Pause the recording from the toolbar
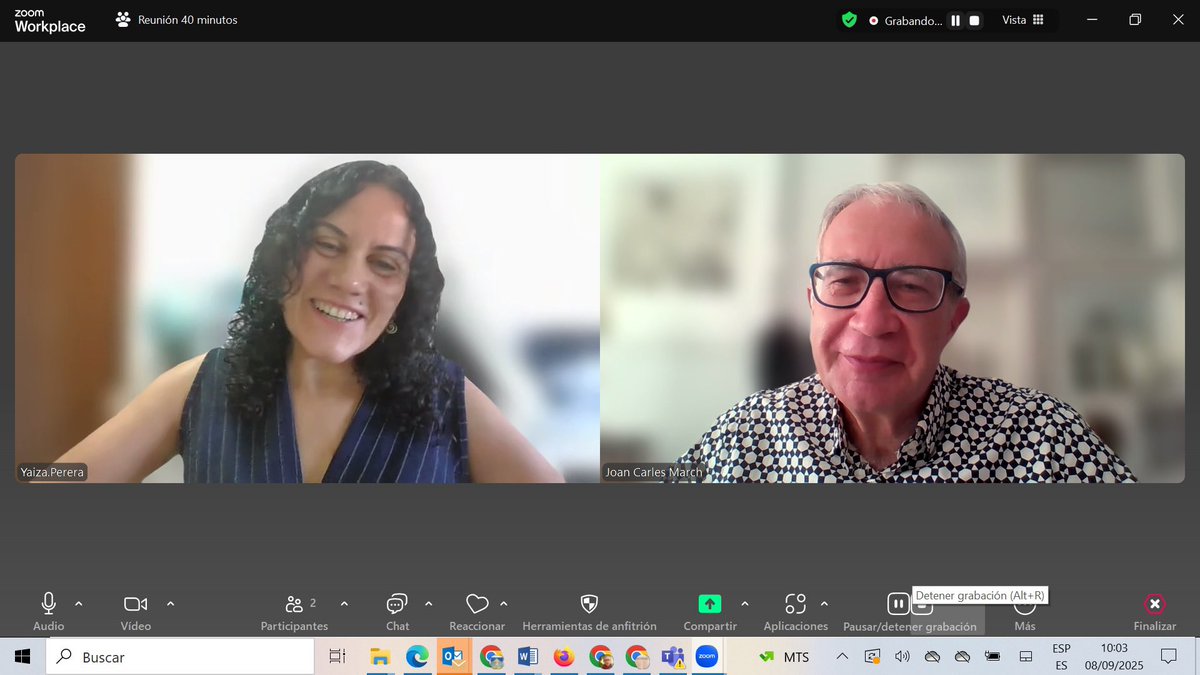This screenshot has width=1200, height=675. click(x=898, y=603)
